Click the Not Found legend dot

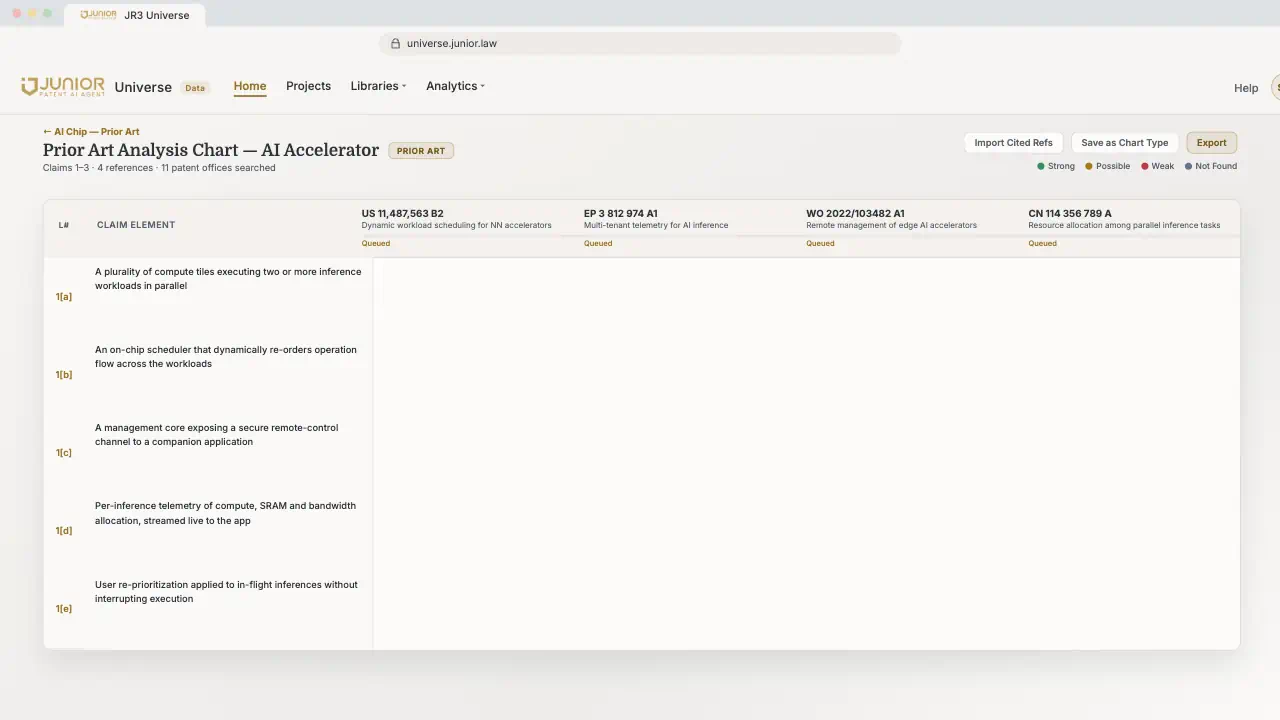pos(1189,166)
